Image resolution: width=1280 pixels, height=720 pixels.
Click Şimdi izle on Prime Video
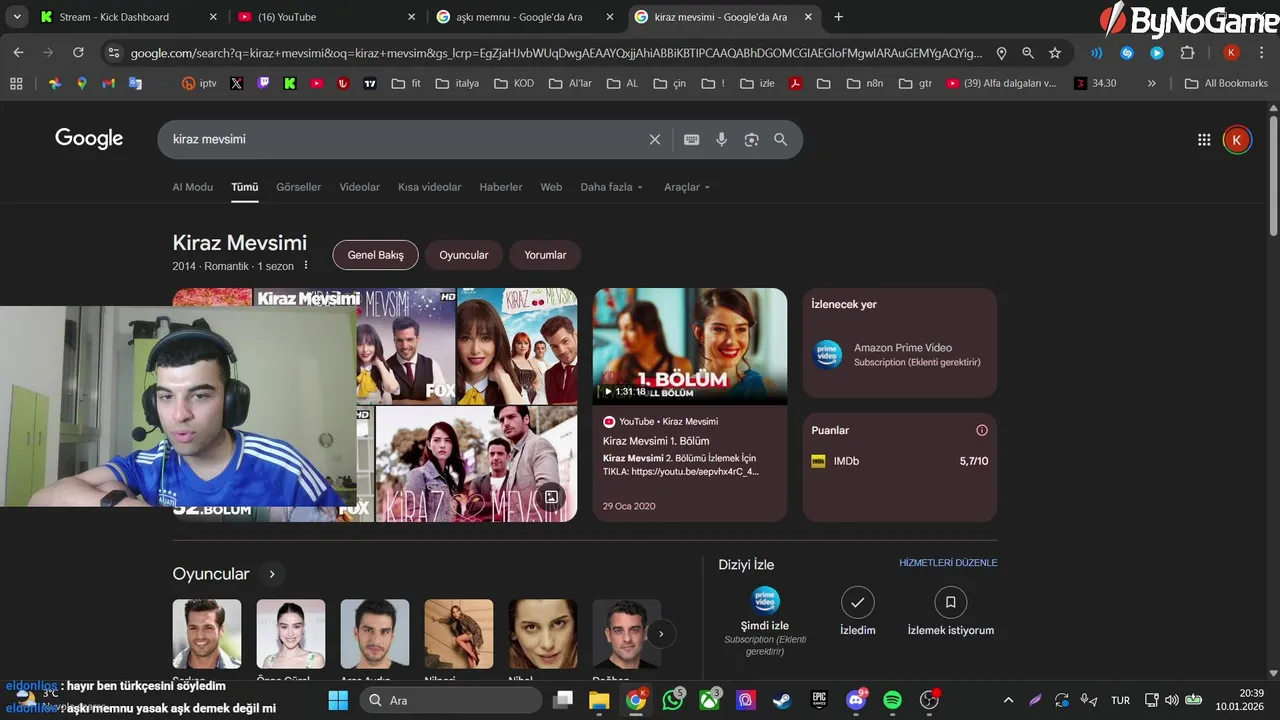click(x=765, y=622)
